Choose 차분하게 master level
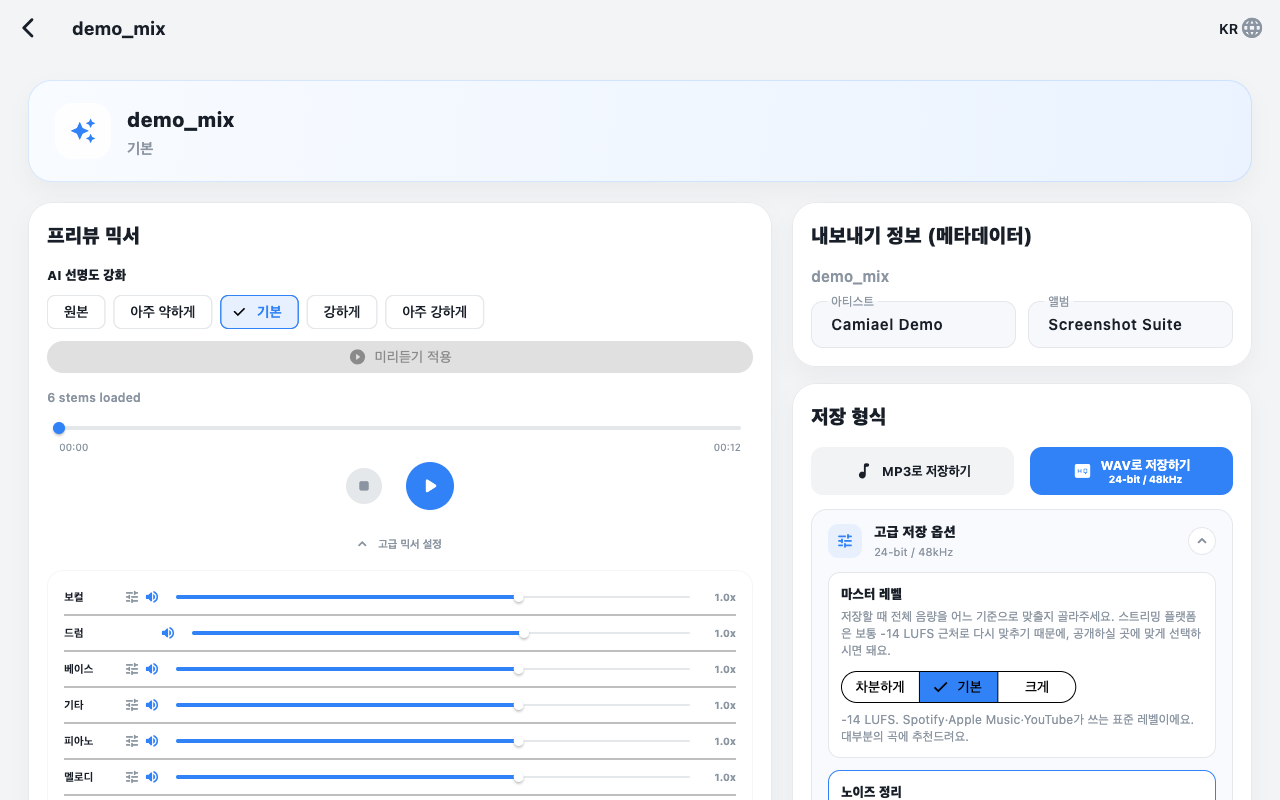The image size is (1280, 800). [880, 687]
